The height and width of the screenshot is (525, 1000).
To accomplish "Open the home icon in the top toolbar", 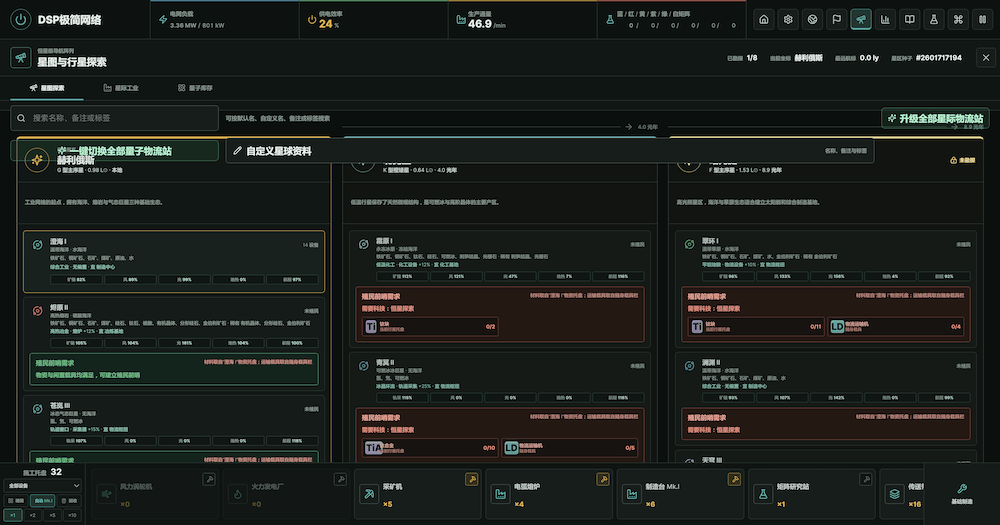I will pos(763,19).
